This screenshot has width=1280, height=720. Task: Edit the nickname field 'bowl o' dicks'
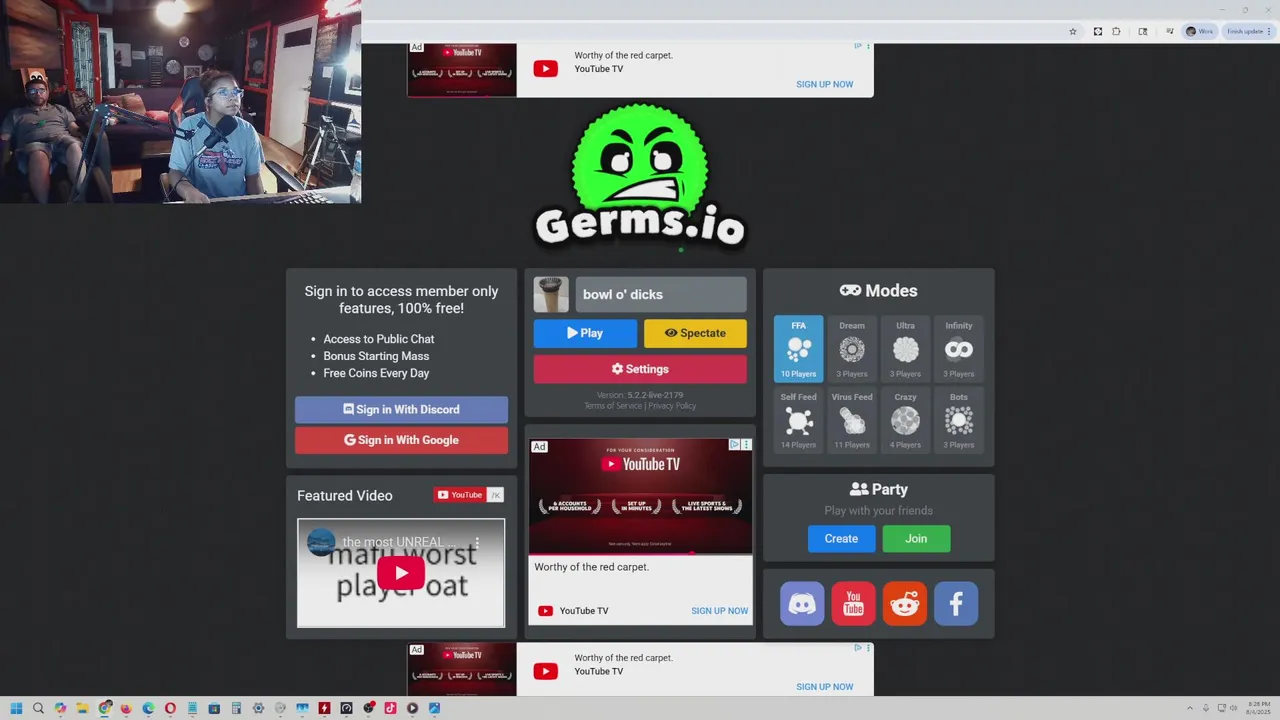click(661, 295)
